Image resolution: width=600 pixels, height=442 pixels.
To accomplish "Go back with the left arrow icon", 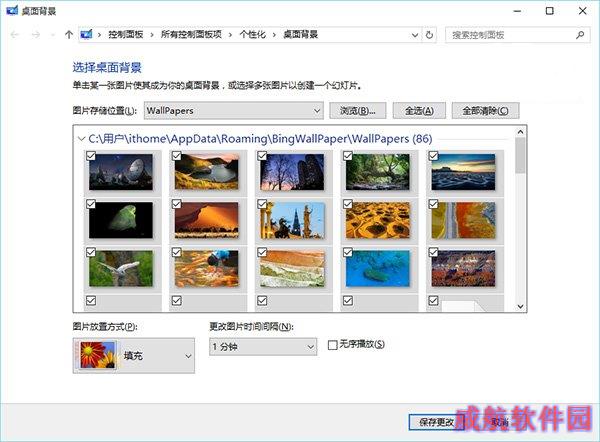I will point(15,35).
